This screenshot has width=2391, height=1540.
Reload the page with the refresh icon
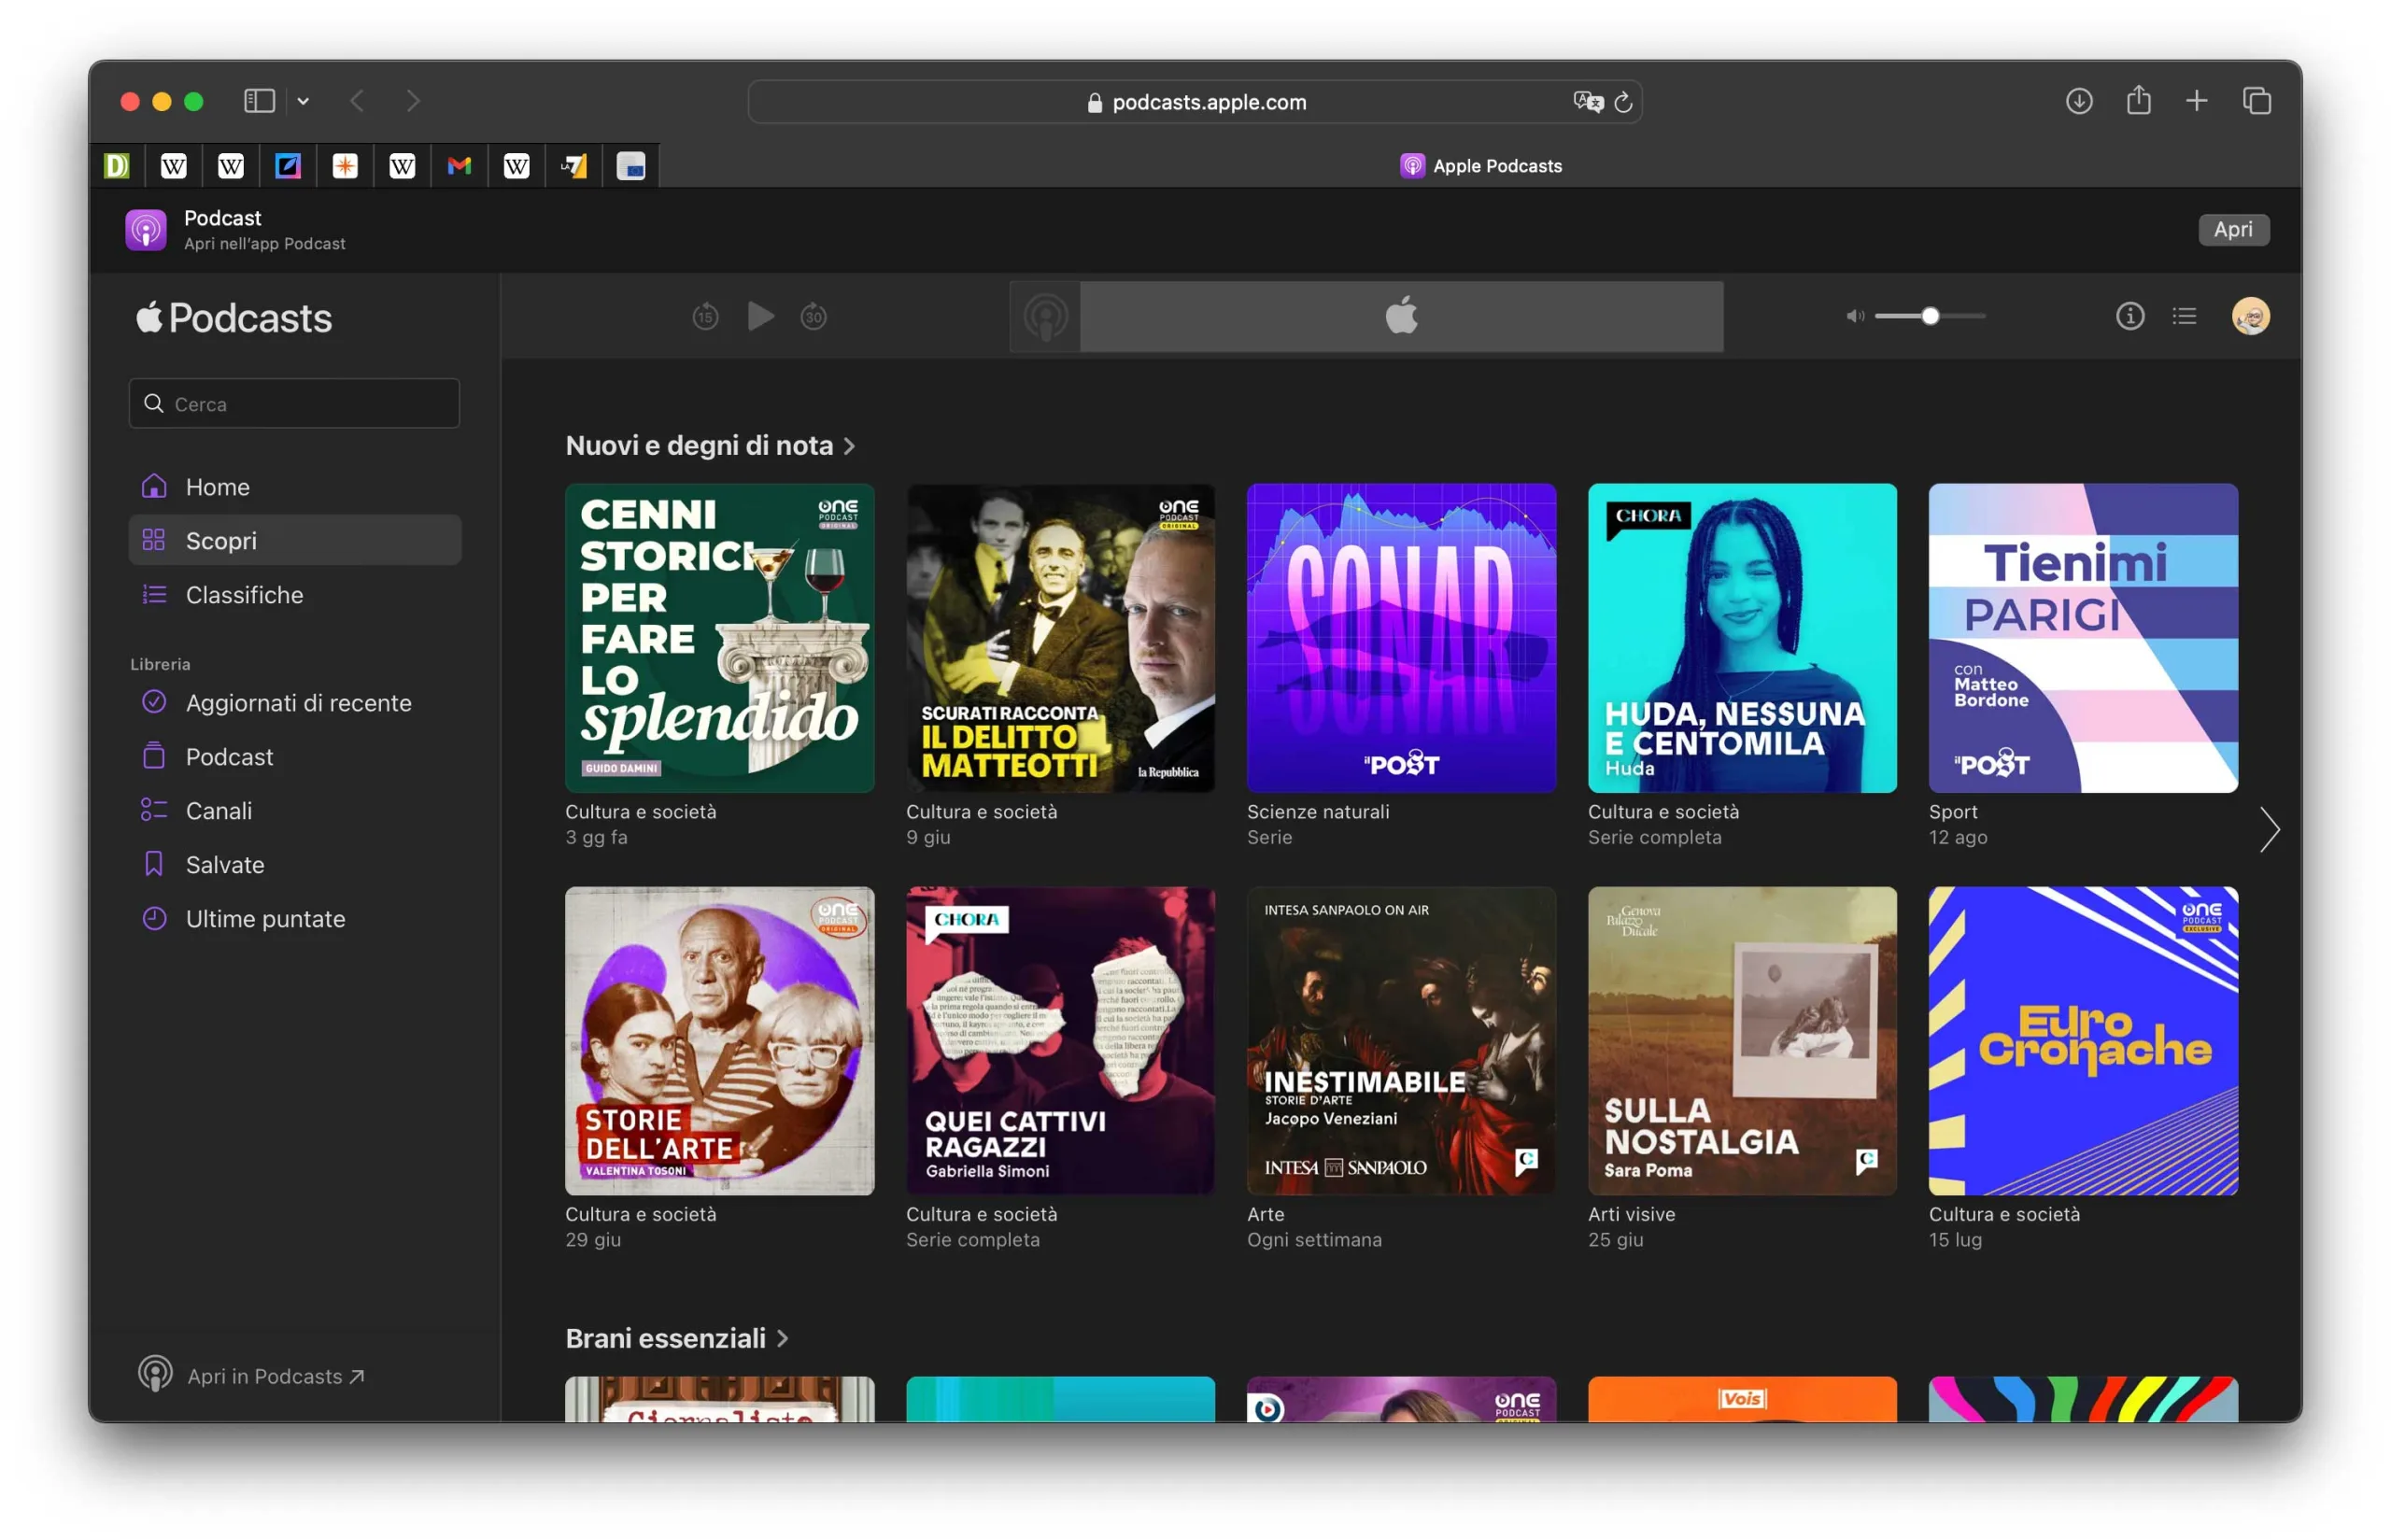pyautogui.click(x=1623, y=102)
